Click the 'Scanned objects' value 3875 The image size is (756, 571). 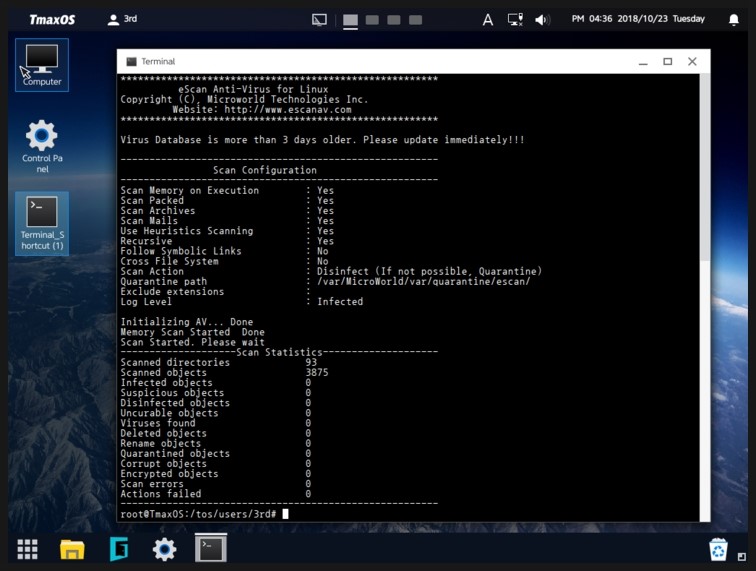317,373
